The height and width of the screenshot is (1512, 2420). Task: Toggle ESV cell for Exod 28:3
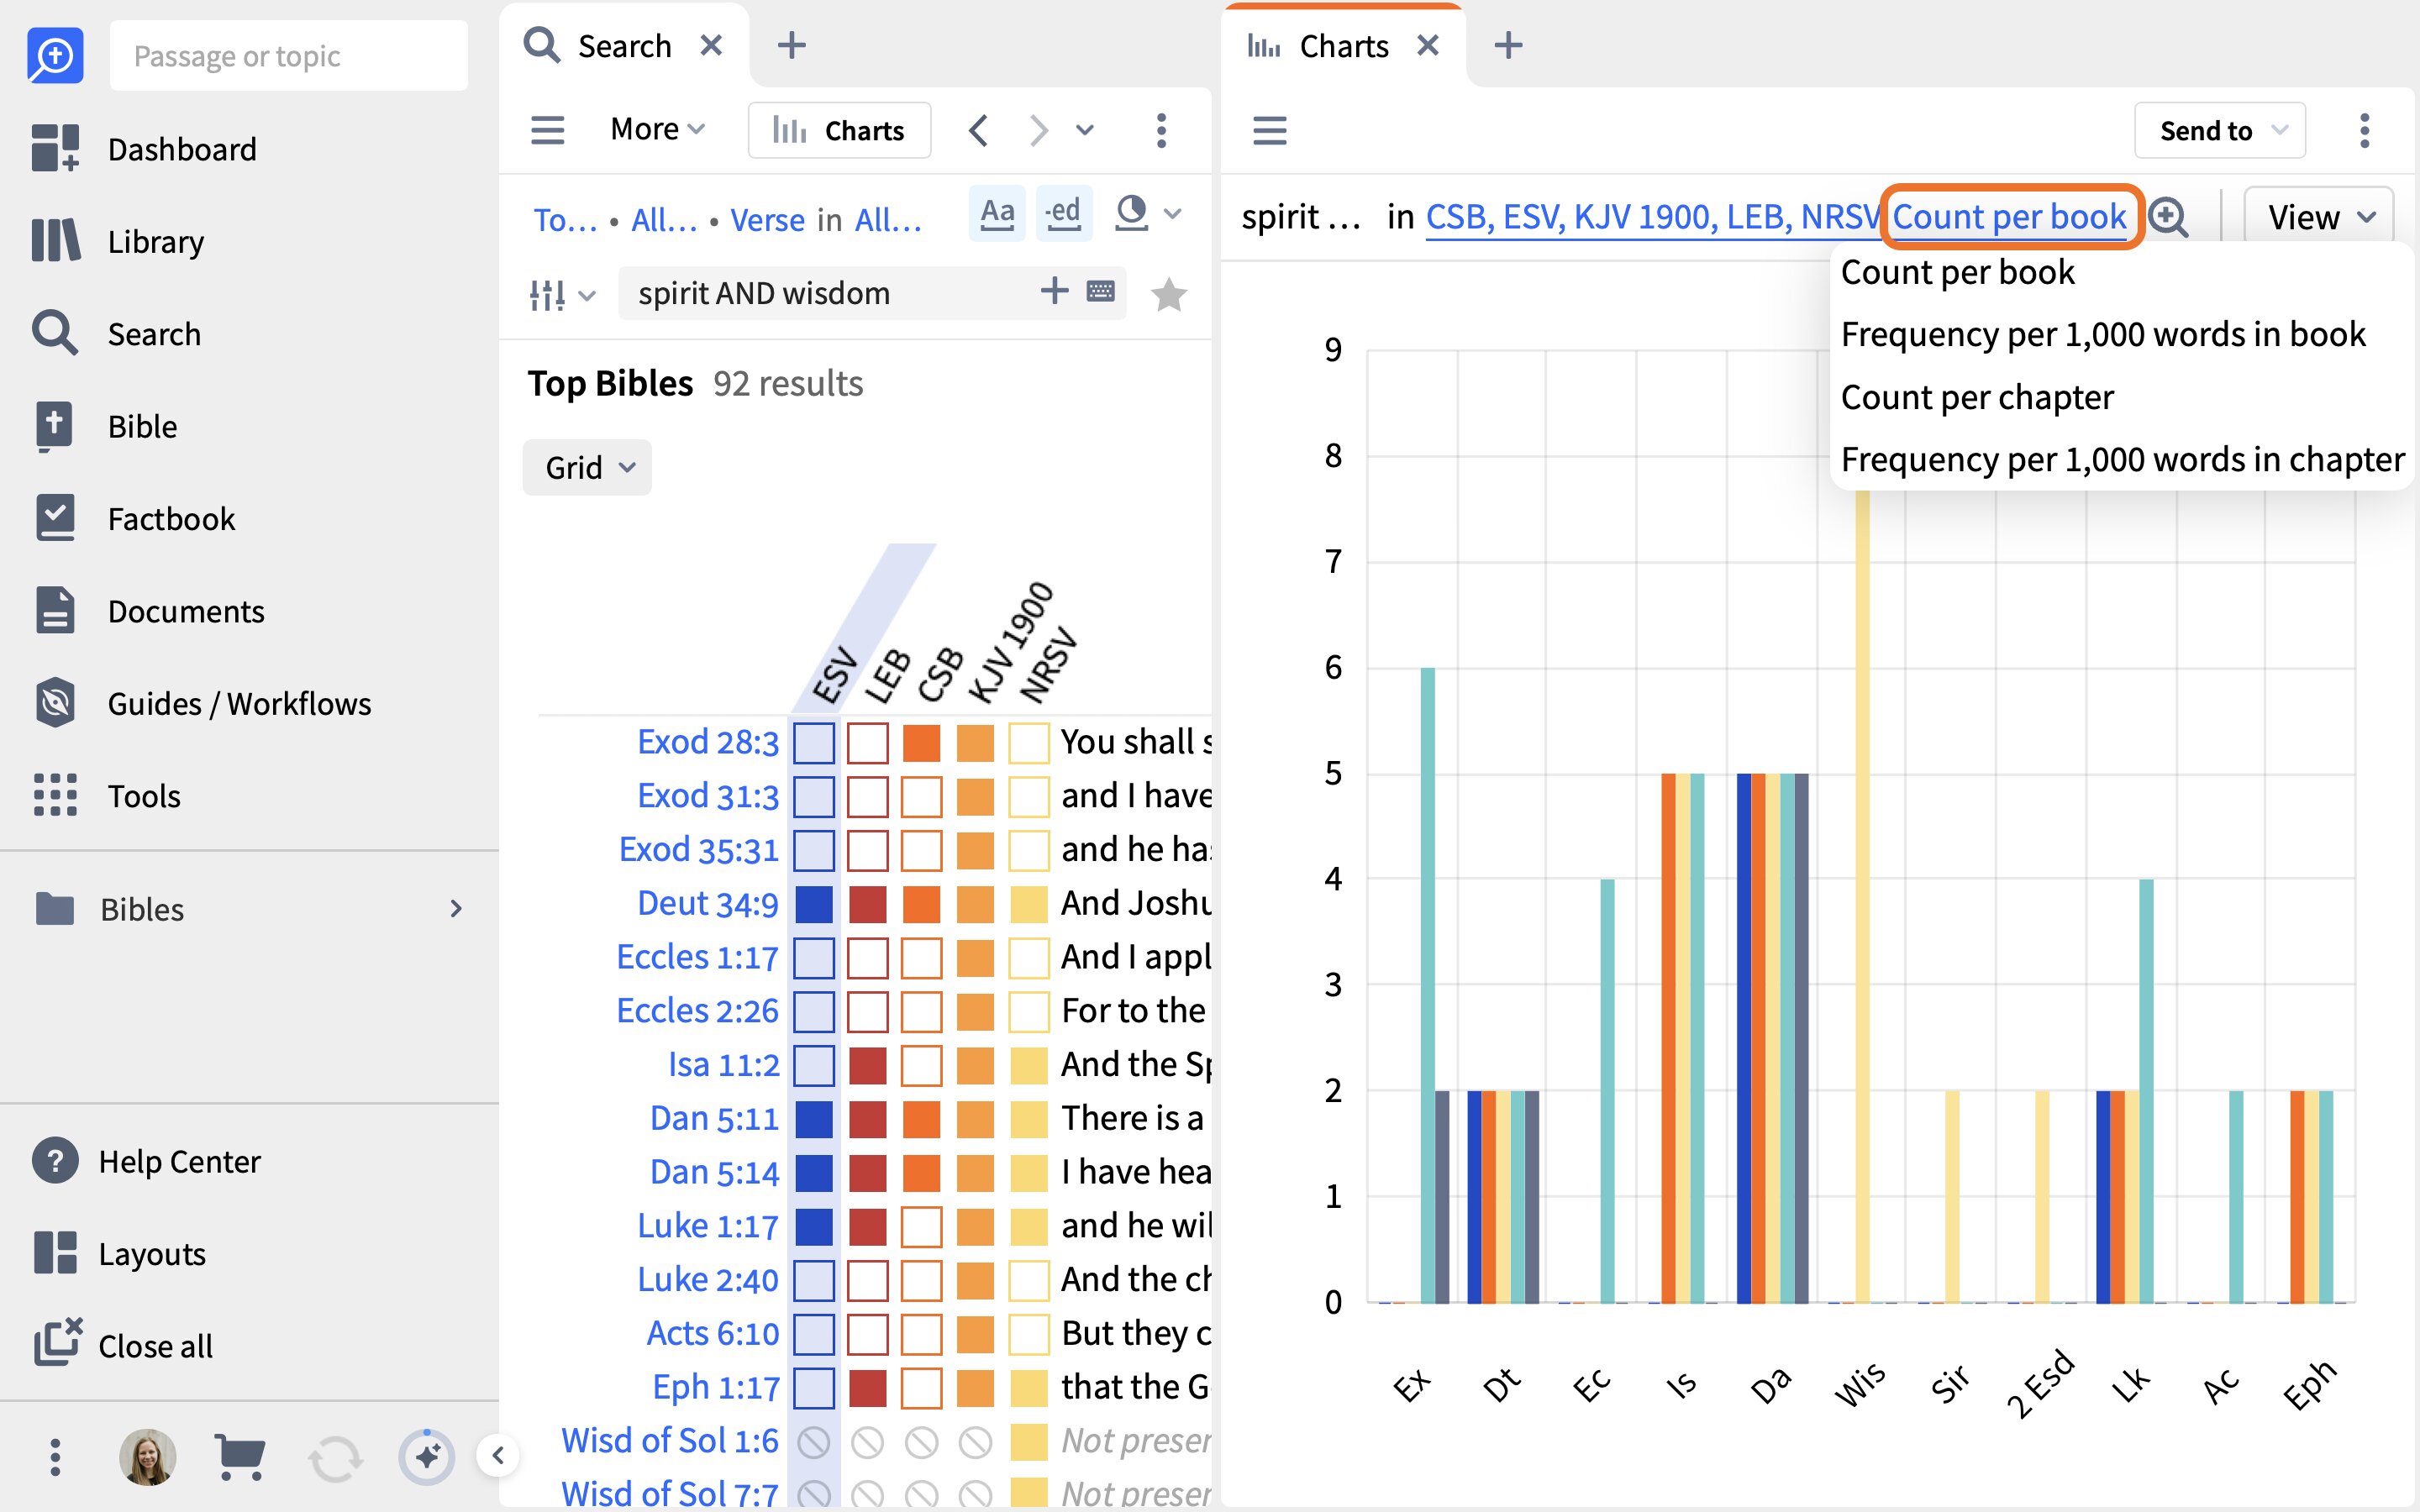pyautogui.click(x=814, y=743)
